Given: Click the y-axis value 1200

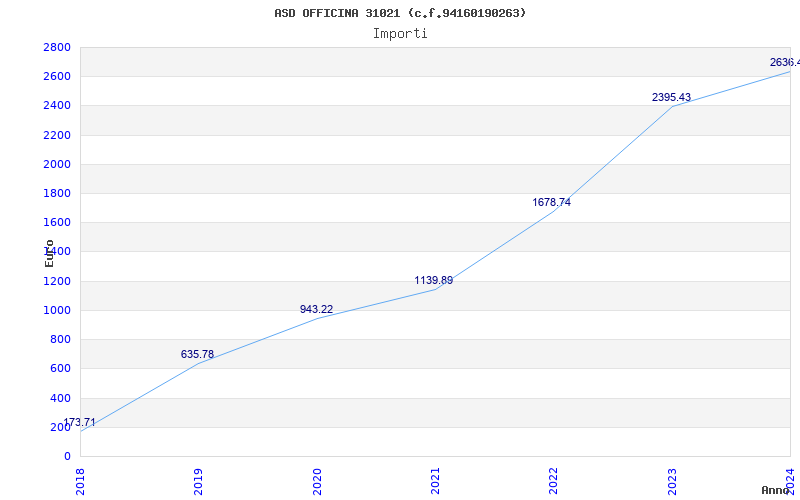Looking at the screenshot, I should point(57,281).
